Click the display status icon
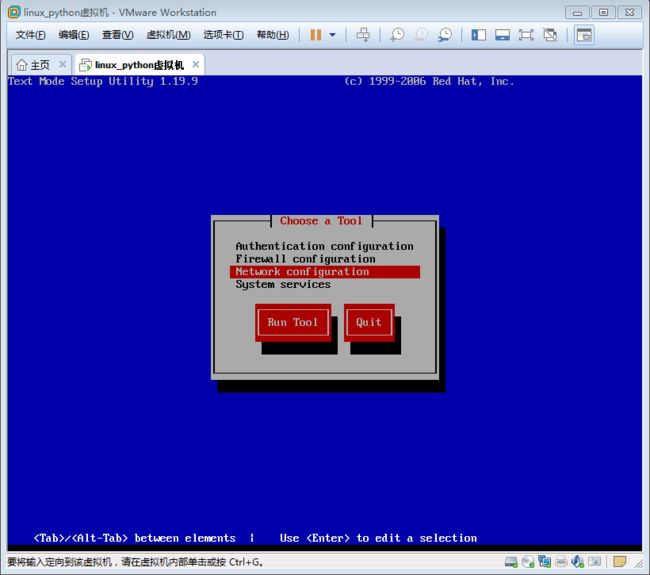Screen dimensions: 650x575 click(594, 562)
